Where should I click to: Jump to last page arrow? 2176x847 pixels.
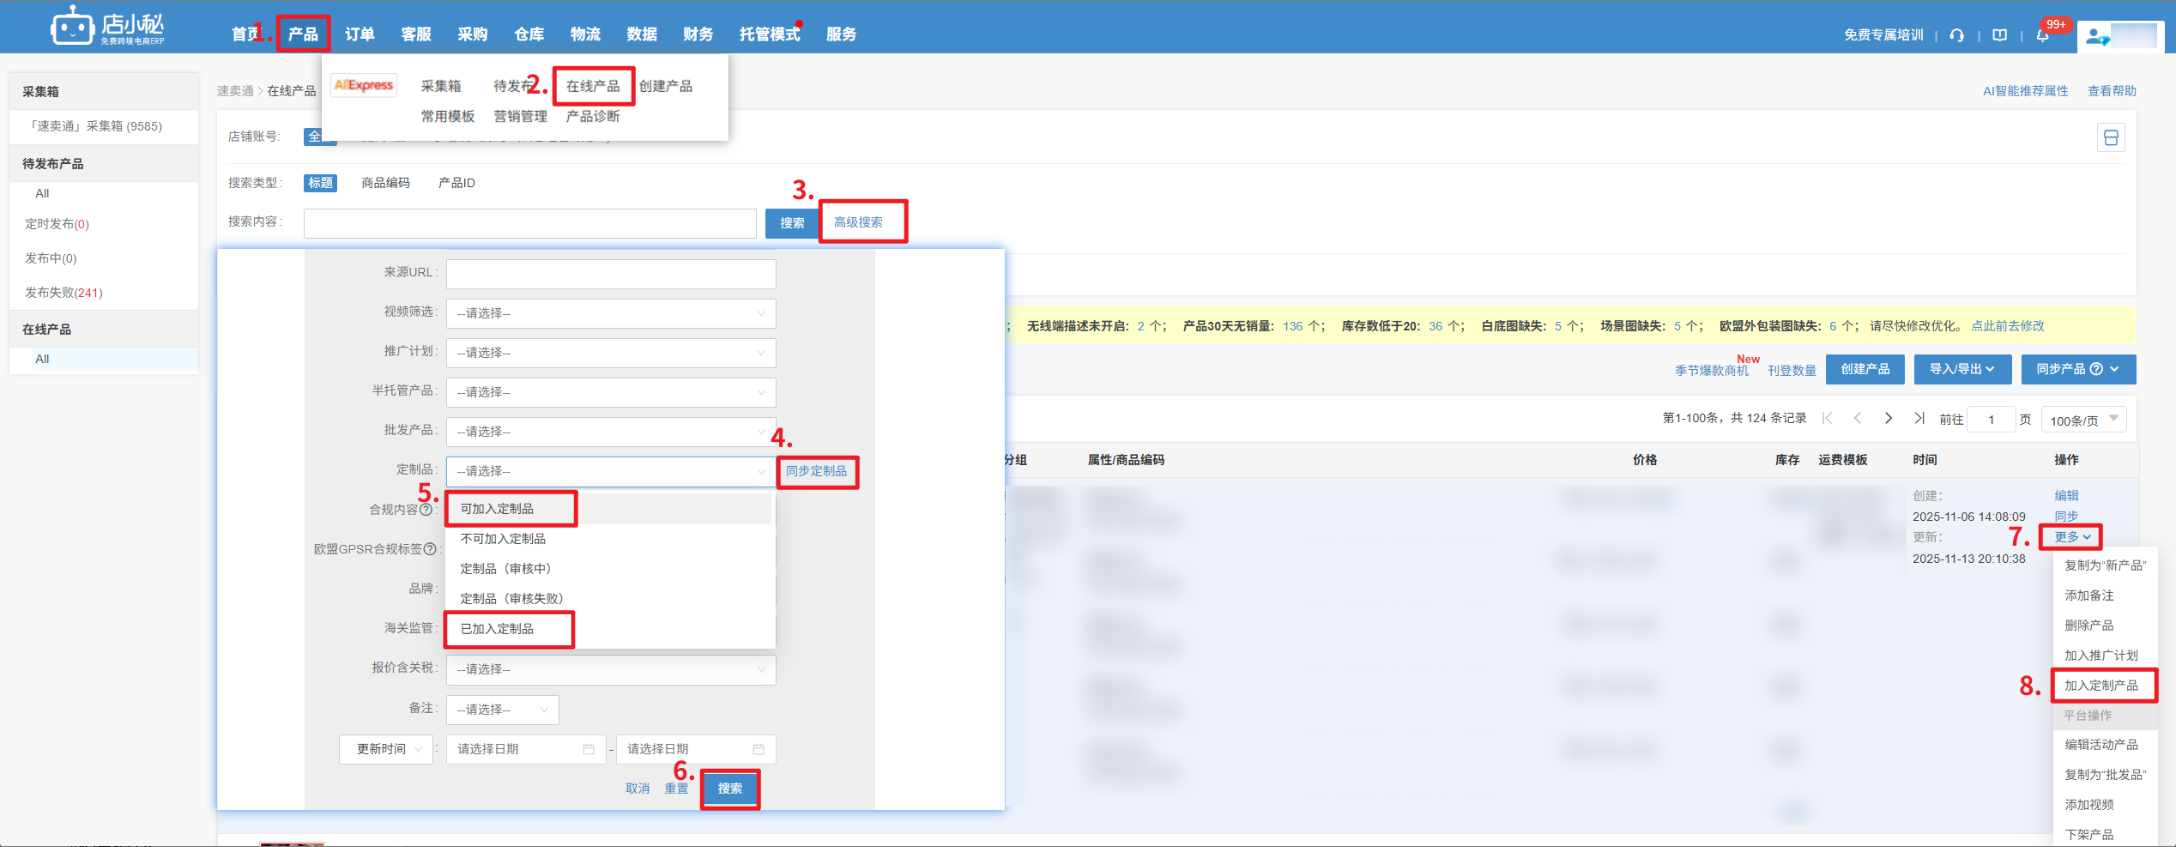[x=1919, y=419]
